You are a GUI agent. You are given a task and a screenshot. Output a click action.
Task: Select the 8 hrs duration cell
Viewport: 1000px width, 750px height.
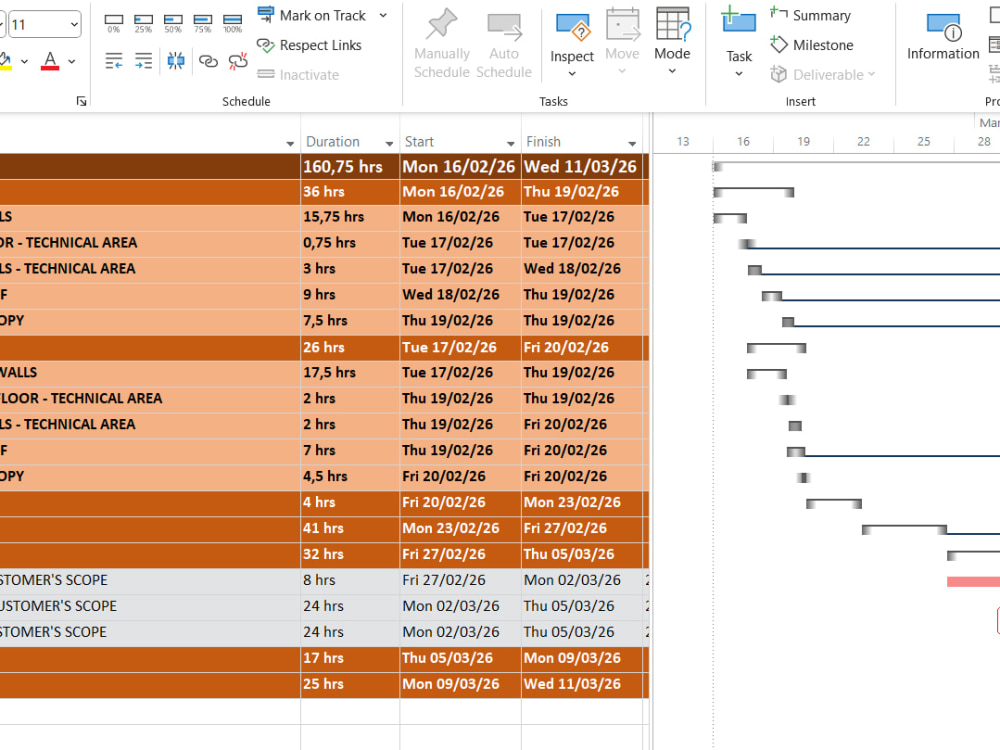[x=350, y=580]
